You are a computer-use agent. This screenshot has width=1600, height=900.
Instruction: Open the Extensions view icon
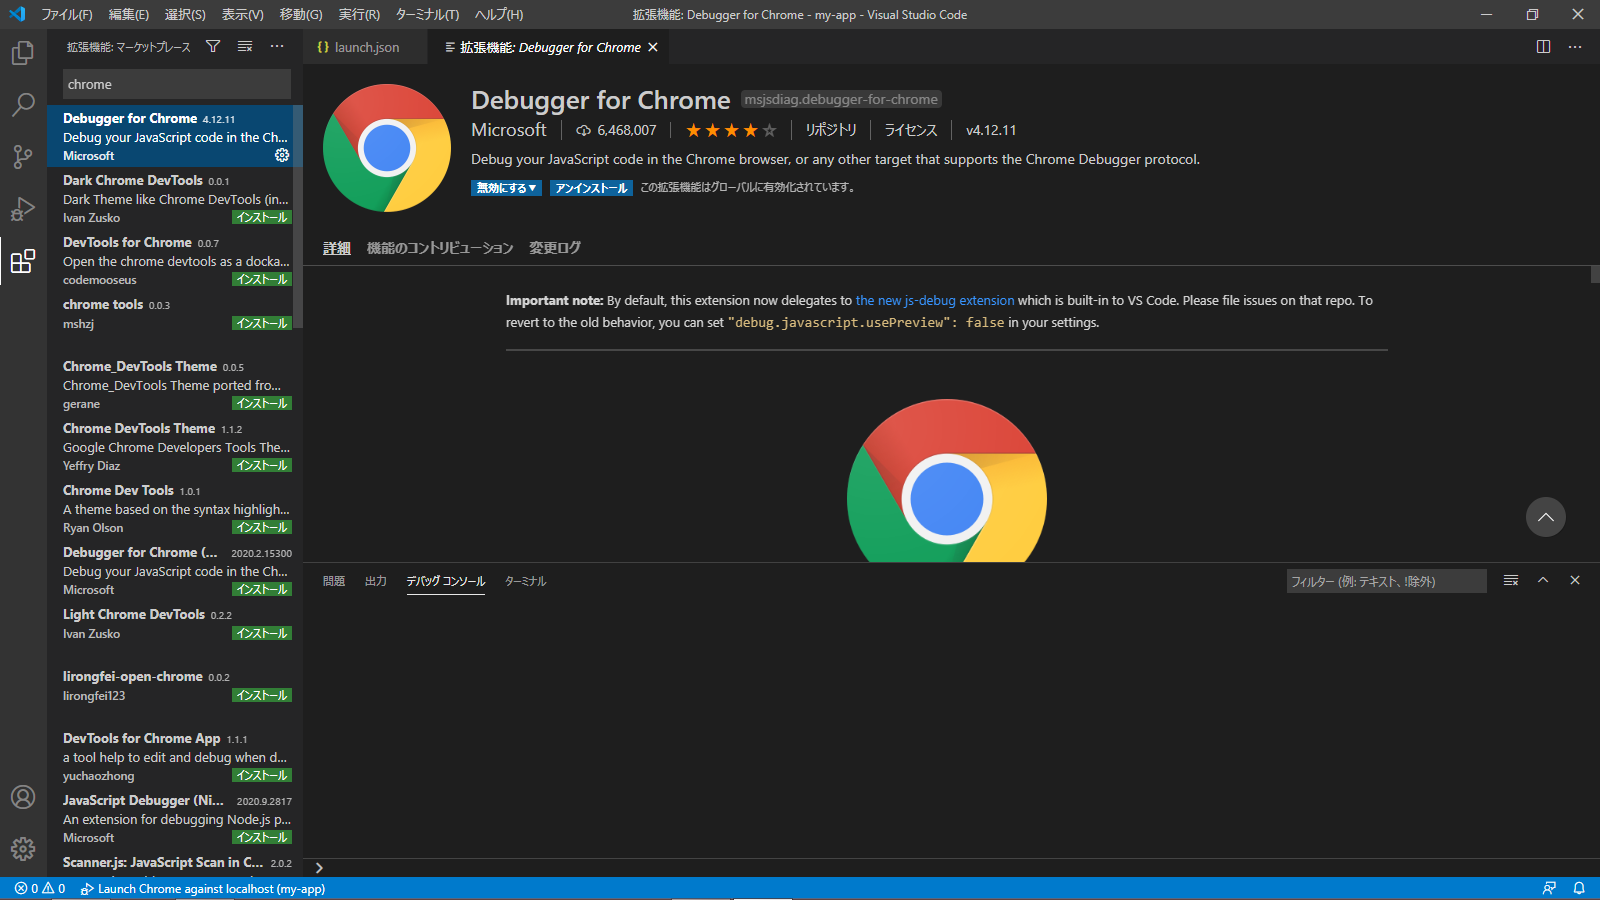click(23, 261)
